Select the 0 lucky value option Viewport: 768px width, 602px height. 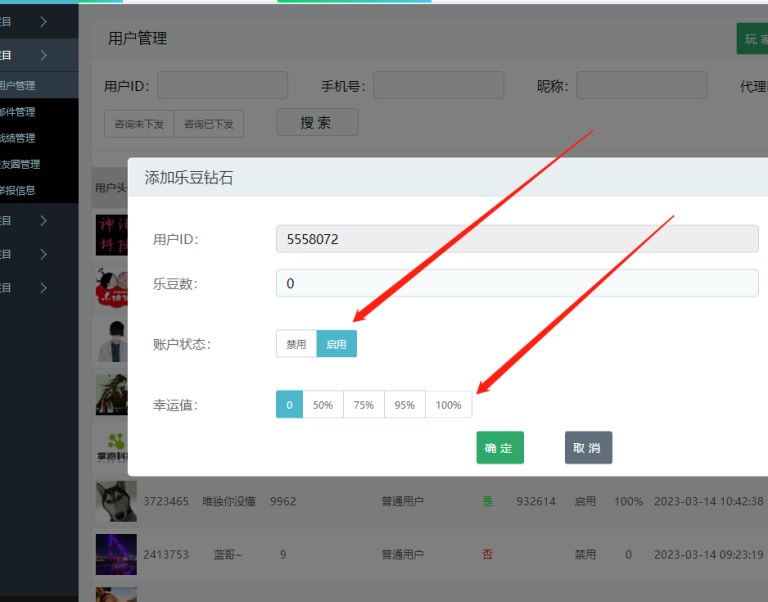point(289,405)
